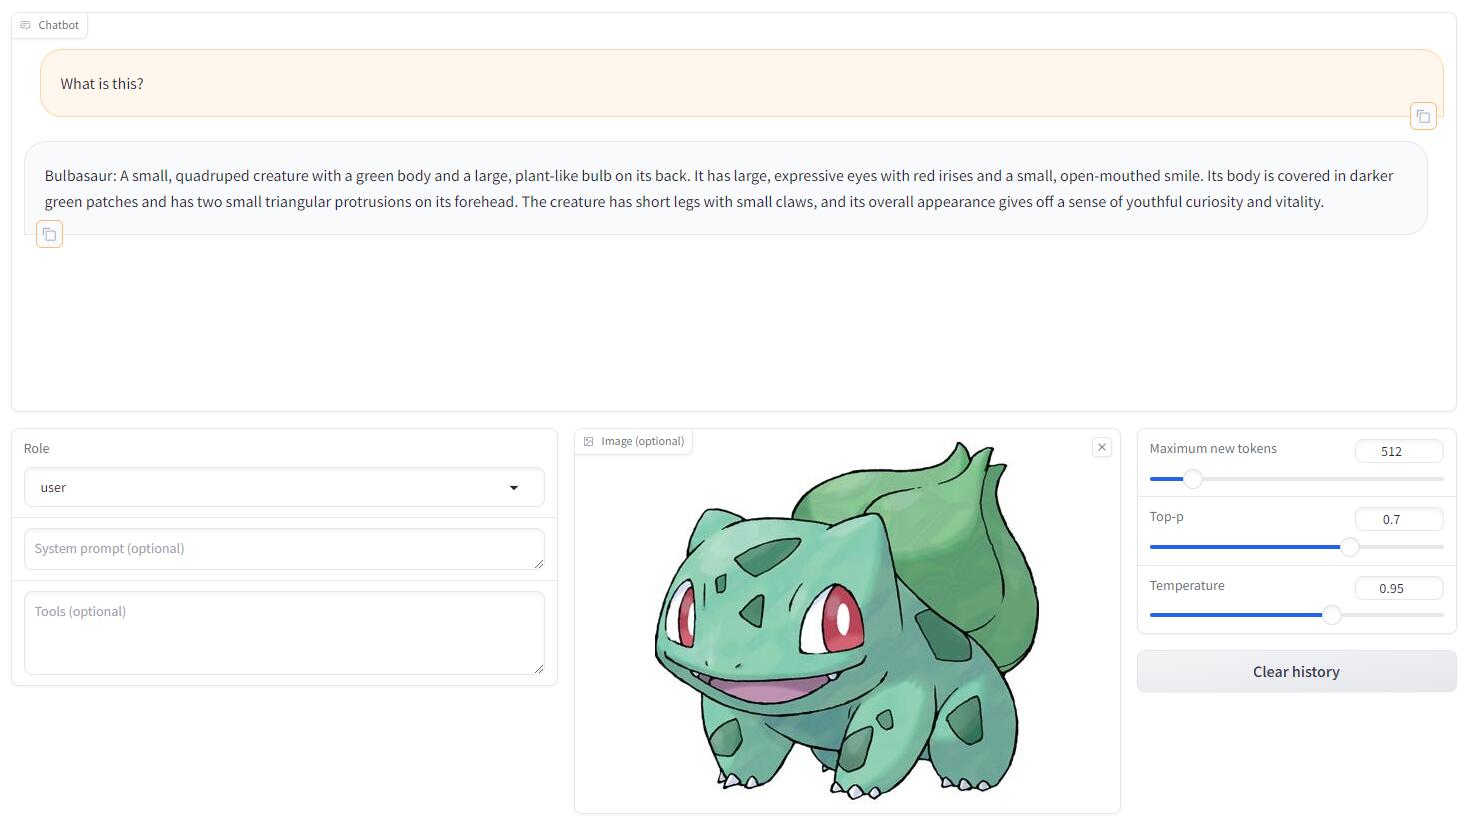The image size is (1468, 829).
Task: Adjust the Temperature slider handle
Action: [x=1332, y=615]
